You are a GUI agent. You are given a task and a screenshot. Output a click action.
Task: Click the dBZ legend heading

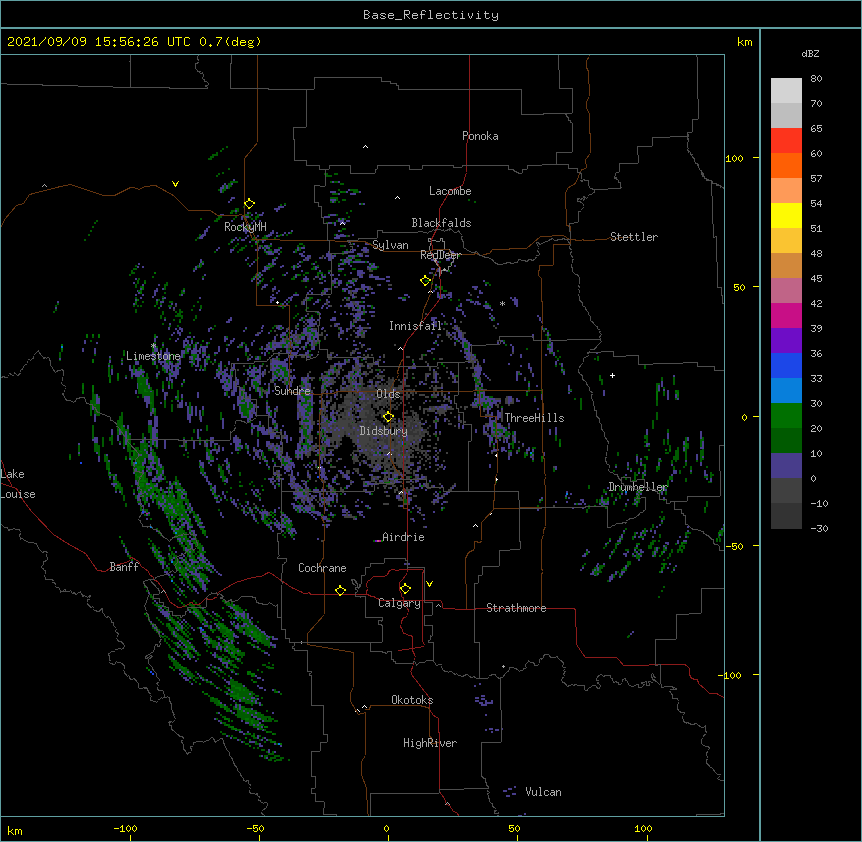pos(810,53)
